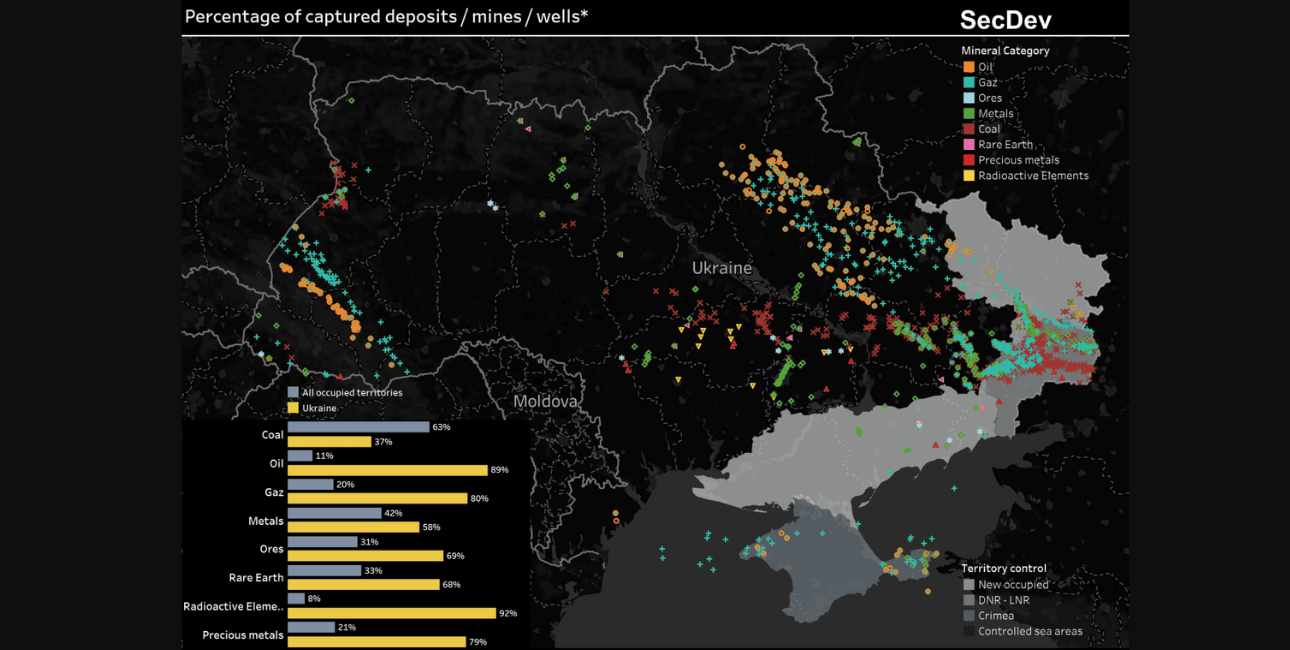Select the 42% Metals occupied territories bar

pos(334,513)
